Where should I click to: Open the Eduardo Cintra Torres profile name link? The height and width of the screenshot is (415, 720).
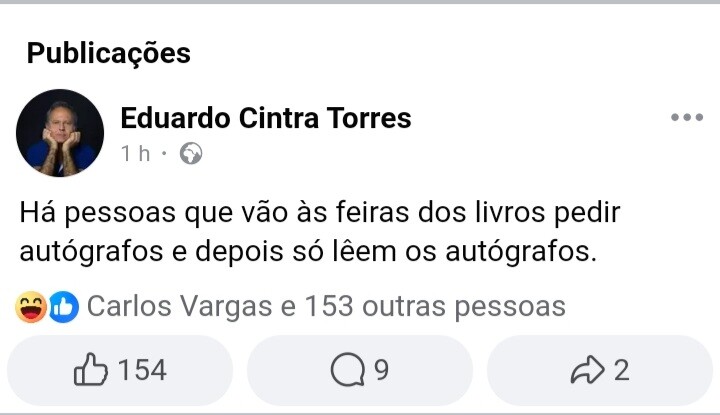click(x=265, y=118)
